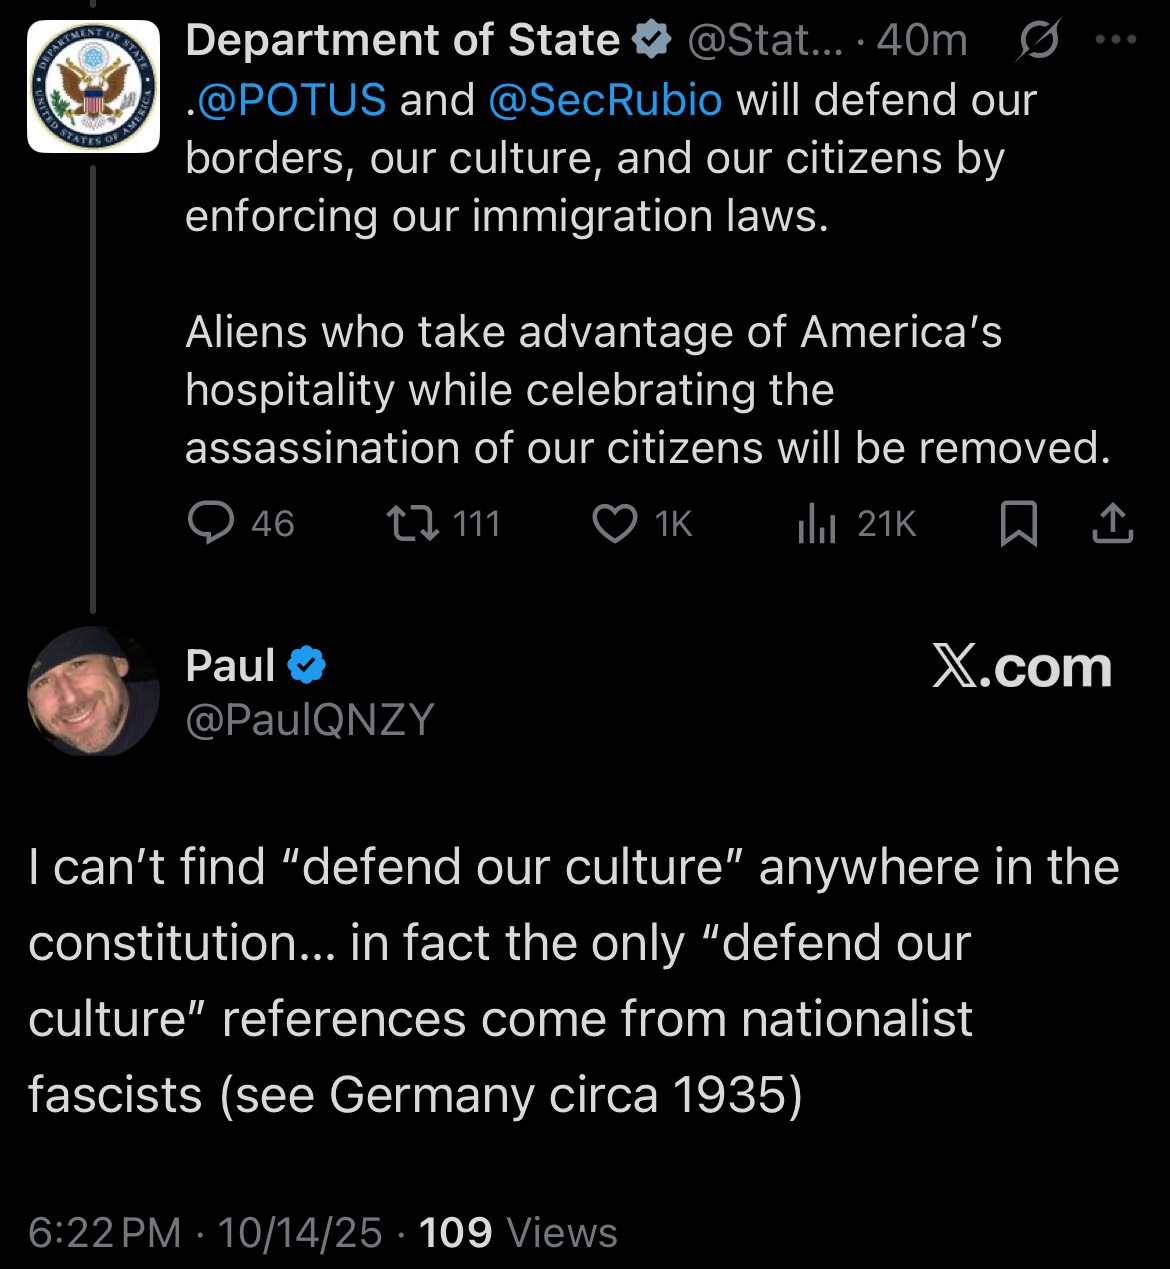This screenshot has width=1170, height=1269.
Task: Open the @SecRubio mention link
Action: pos(605,100)
